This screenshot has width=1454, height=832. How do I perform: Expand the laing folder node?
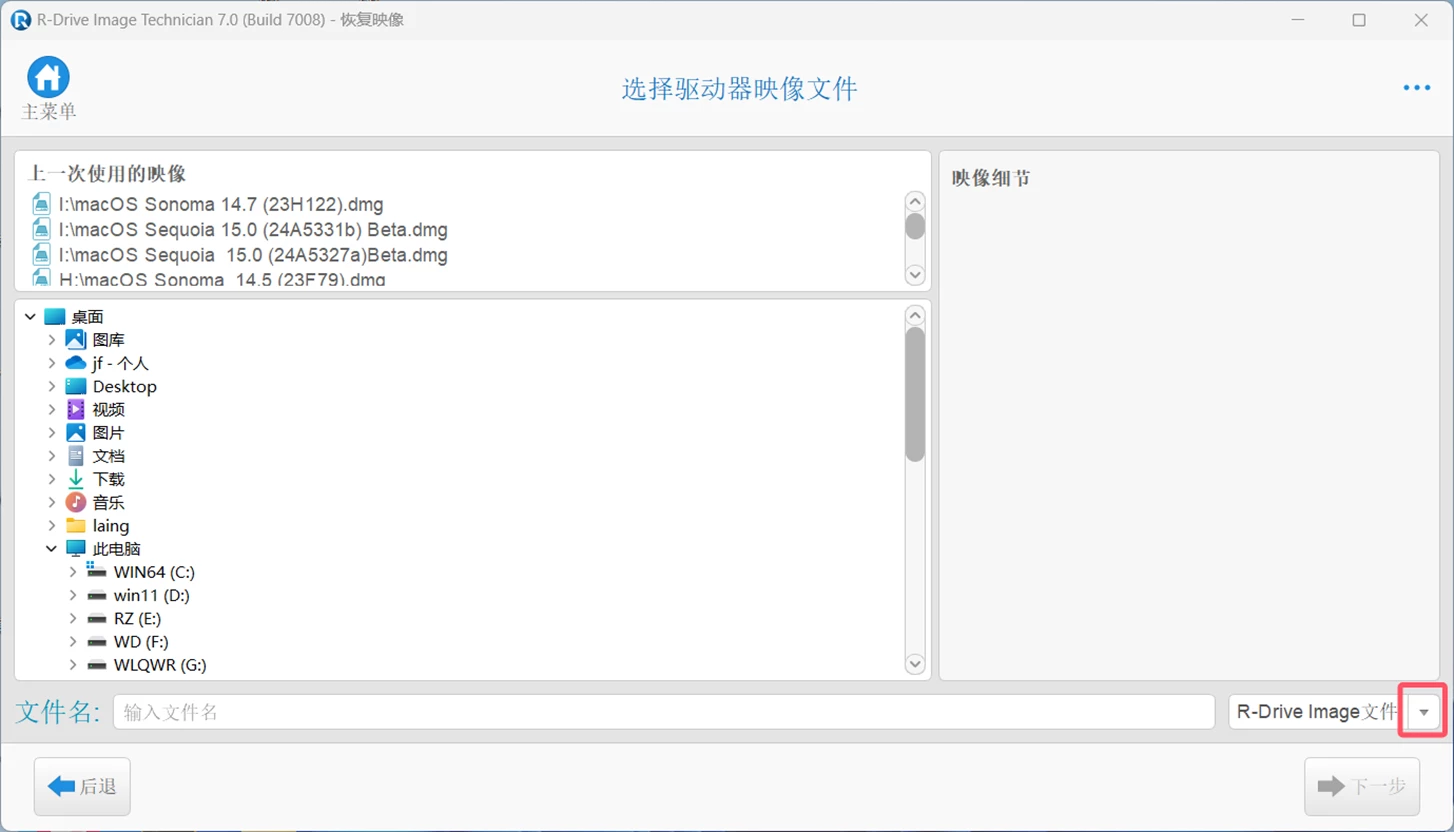(52, 526)
